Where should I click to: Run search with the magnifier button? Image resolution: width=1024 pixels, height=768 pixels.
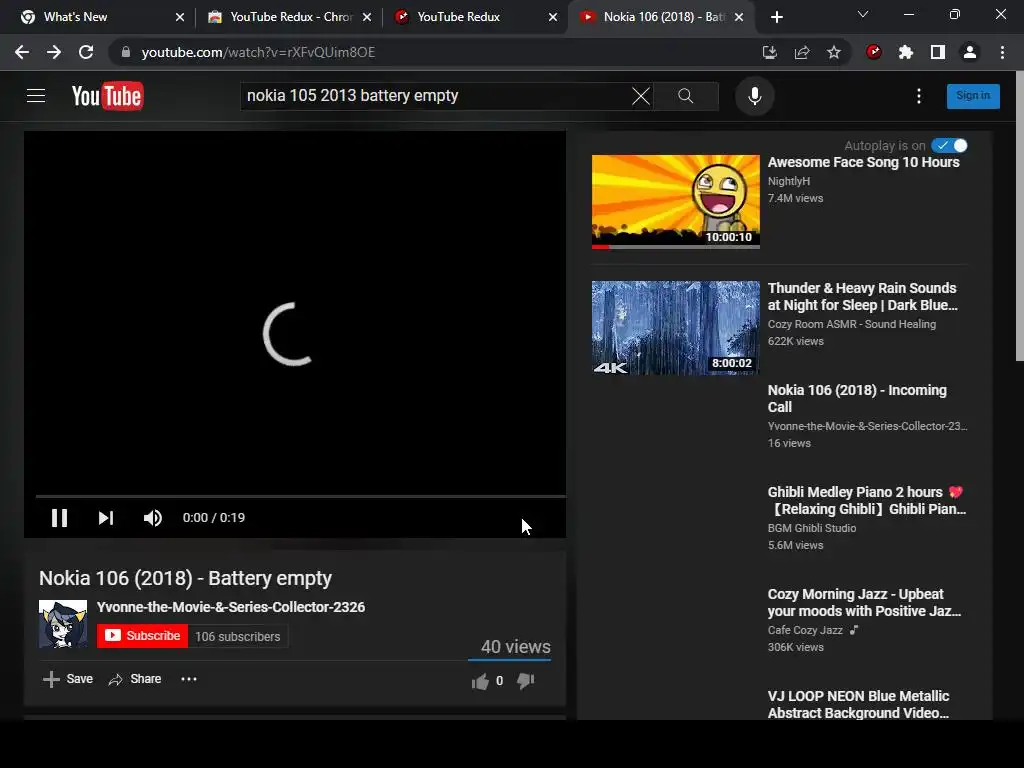pos(686,96)
